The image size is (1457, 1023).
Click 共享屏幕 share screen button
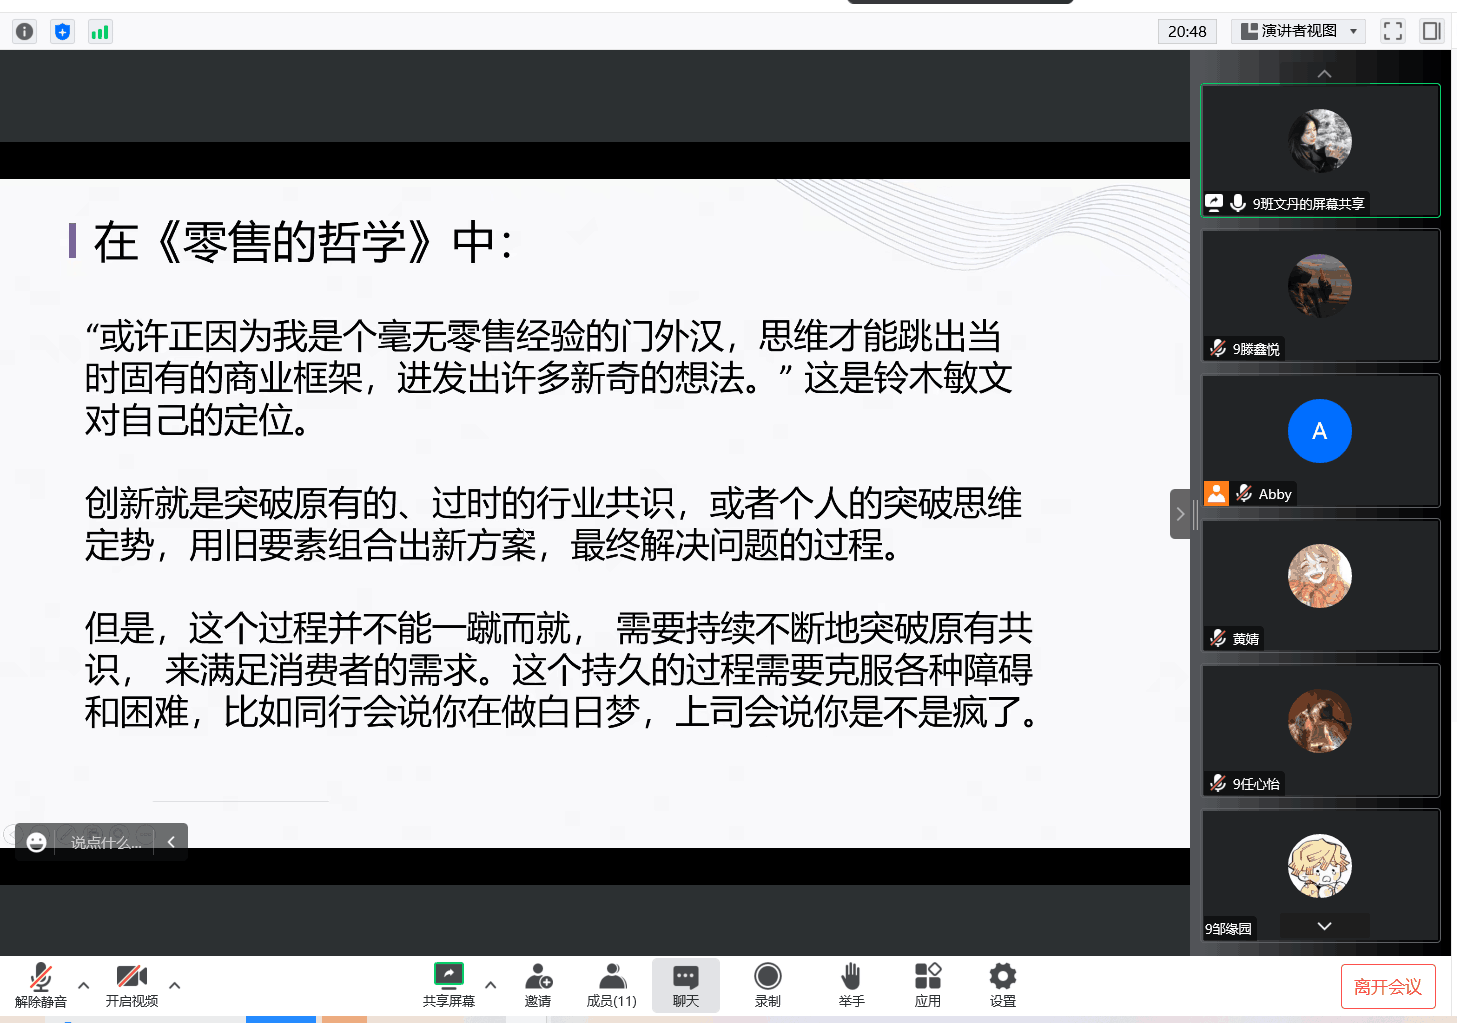coord(448,984)
